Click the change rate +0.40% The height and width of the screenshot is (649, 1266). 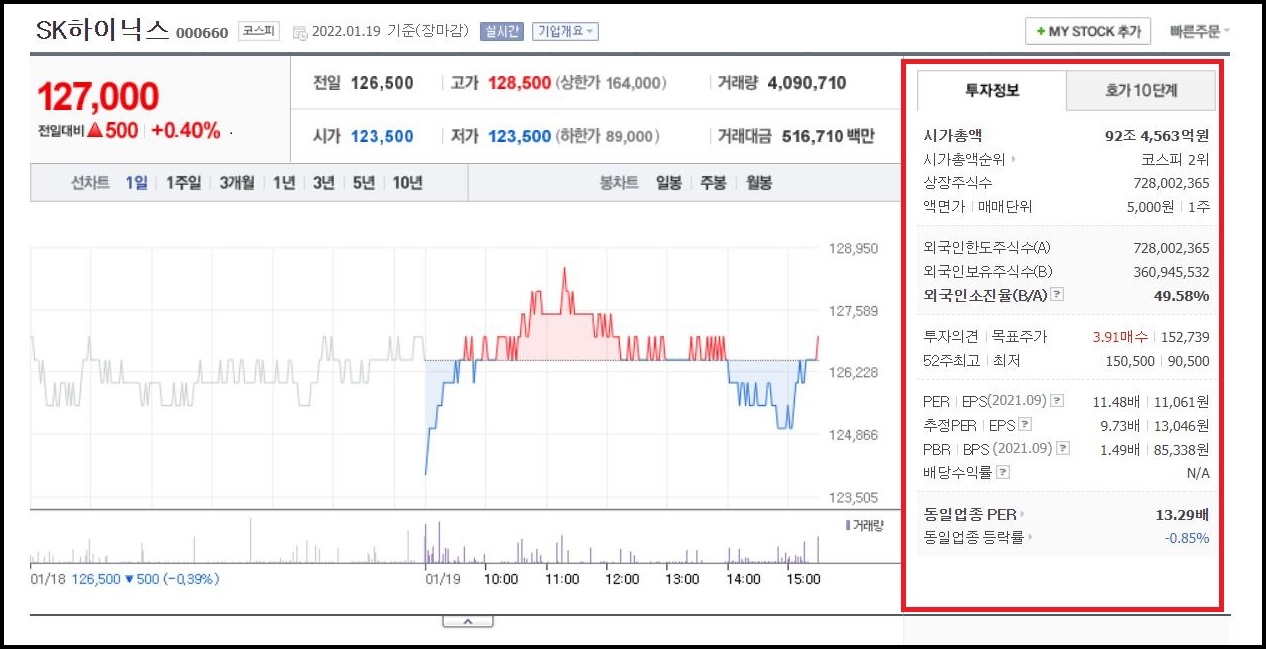(x=186, y=130)
